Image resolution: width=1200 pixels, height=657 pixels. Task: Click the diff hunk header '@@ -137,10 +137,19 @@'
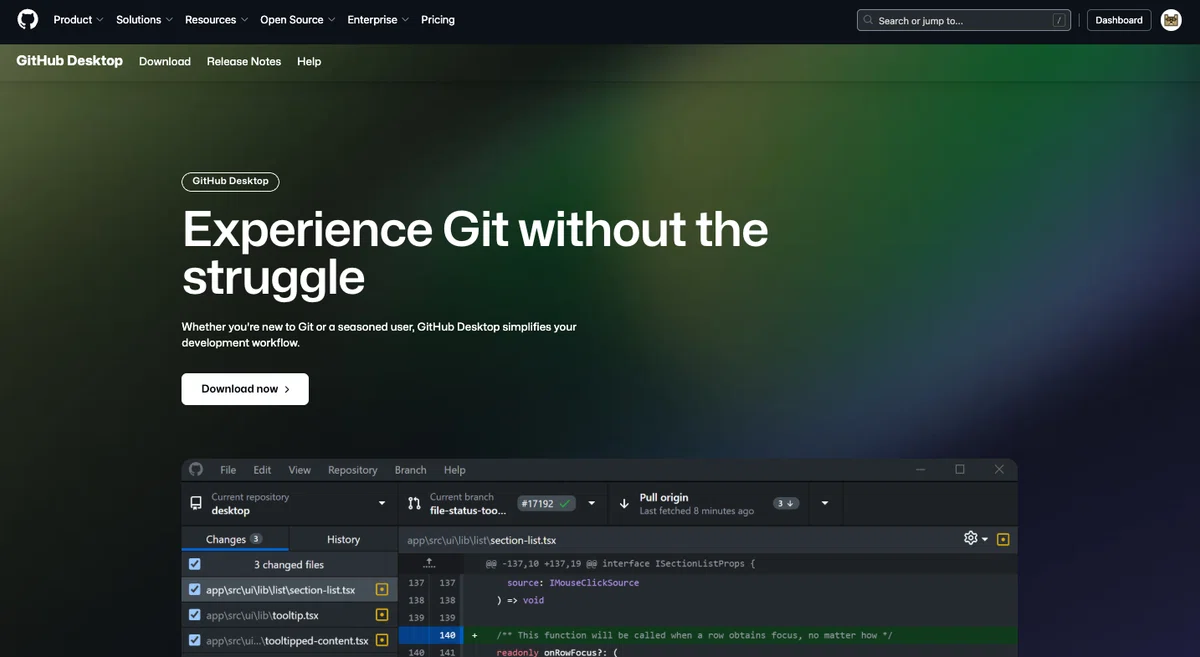620,563
